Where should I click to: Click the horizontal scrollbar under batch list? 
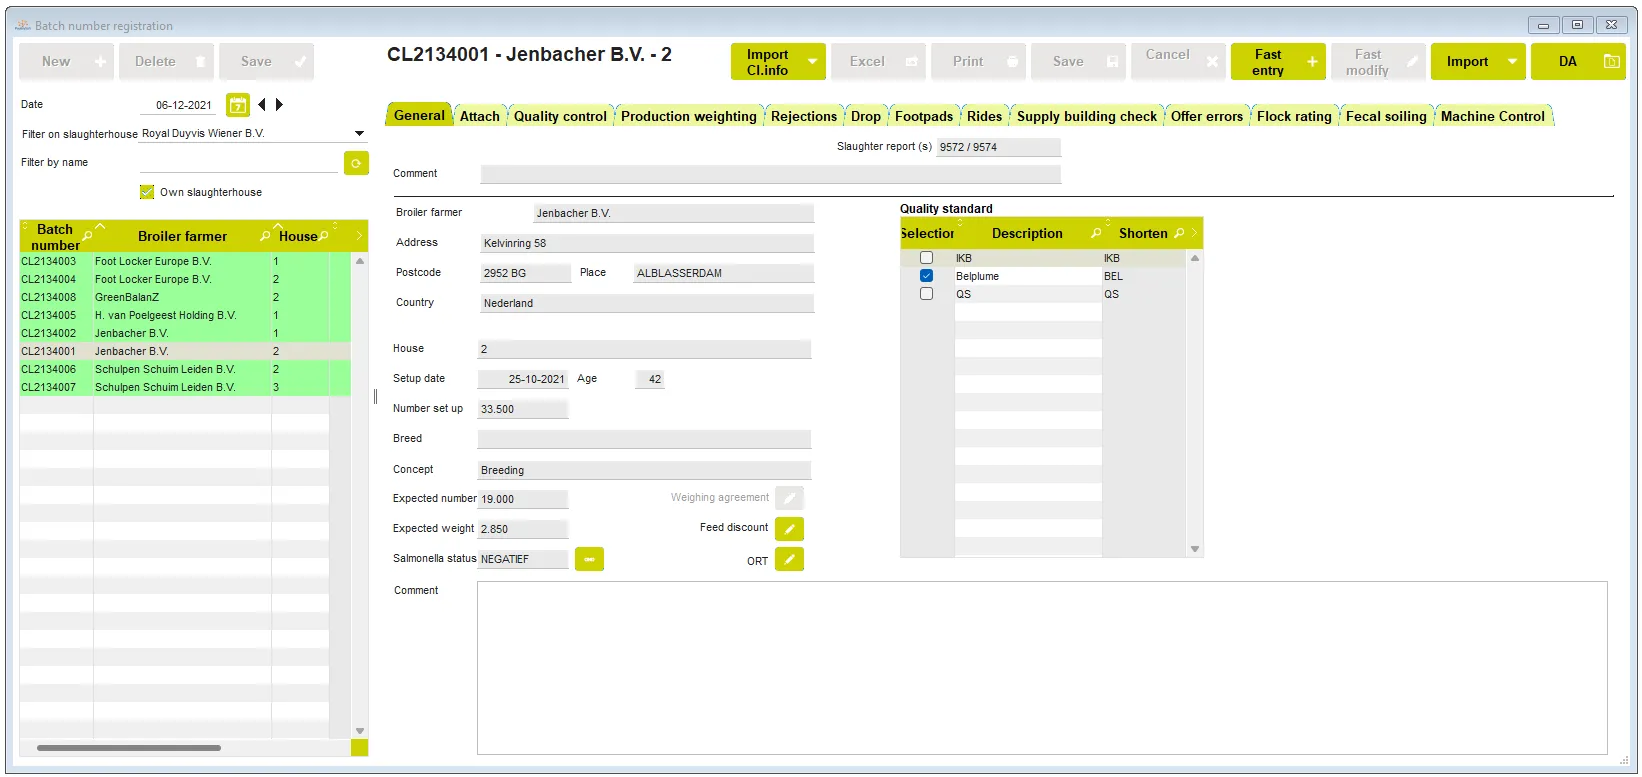point(129,748)
